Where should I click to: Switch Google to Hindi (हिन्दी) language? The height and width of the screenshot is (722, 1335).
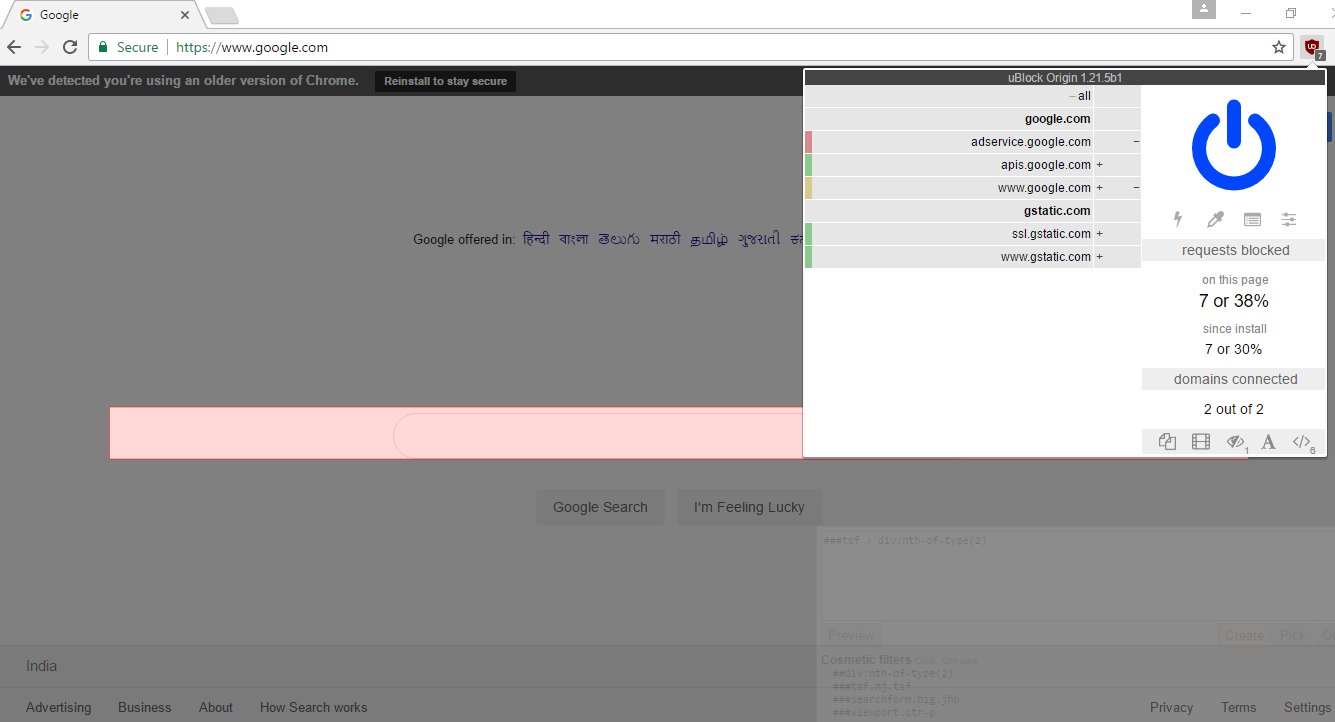click(536, 239)
